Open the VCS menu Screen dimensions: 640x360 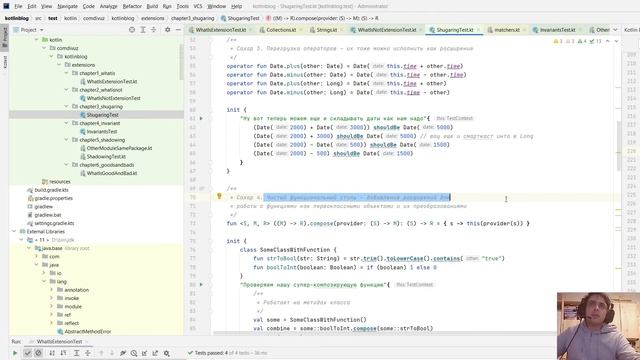coord(198,6)
